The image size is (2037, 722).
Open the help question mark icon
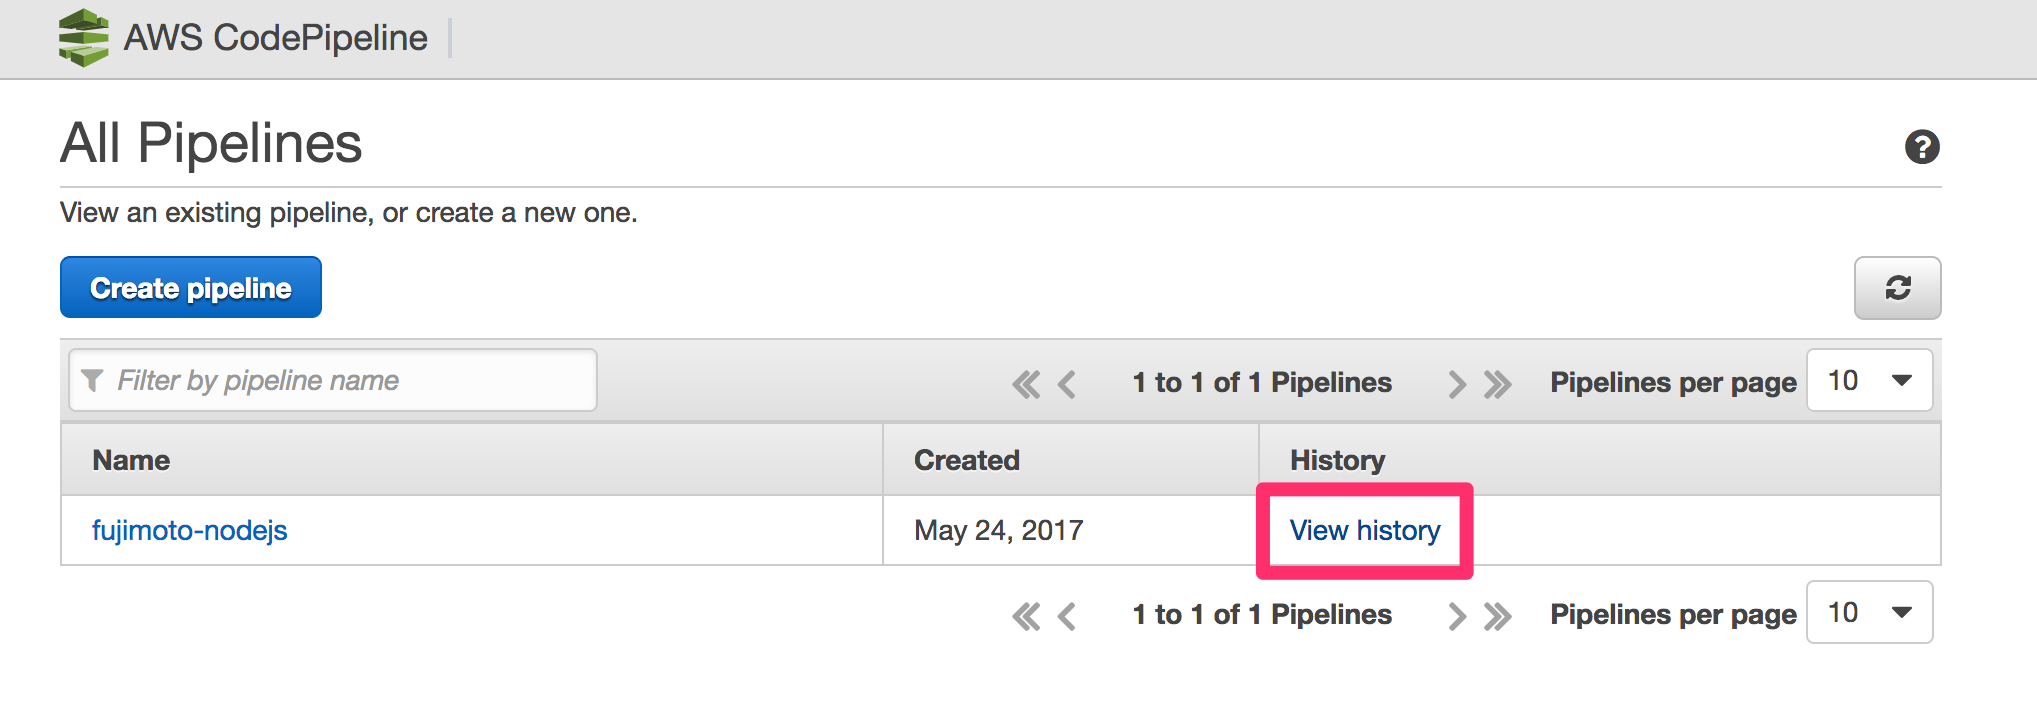[1920, 146]
